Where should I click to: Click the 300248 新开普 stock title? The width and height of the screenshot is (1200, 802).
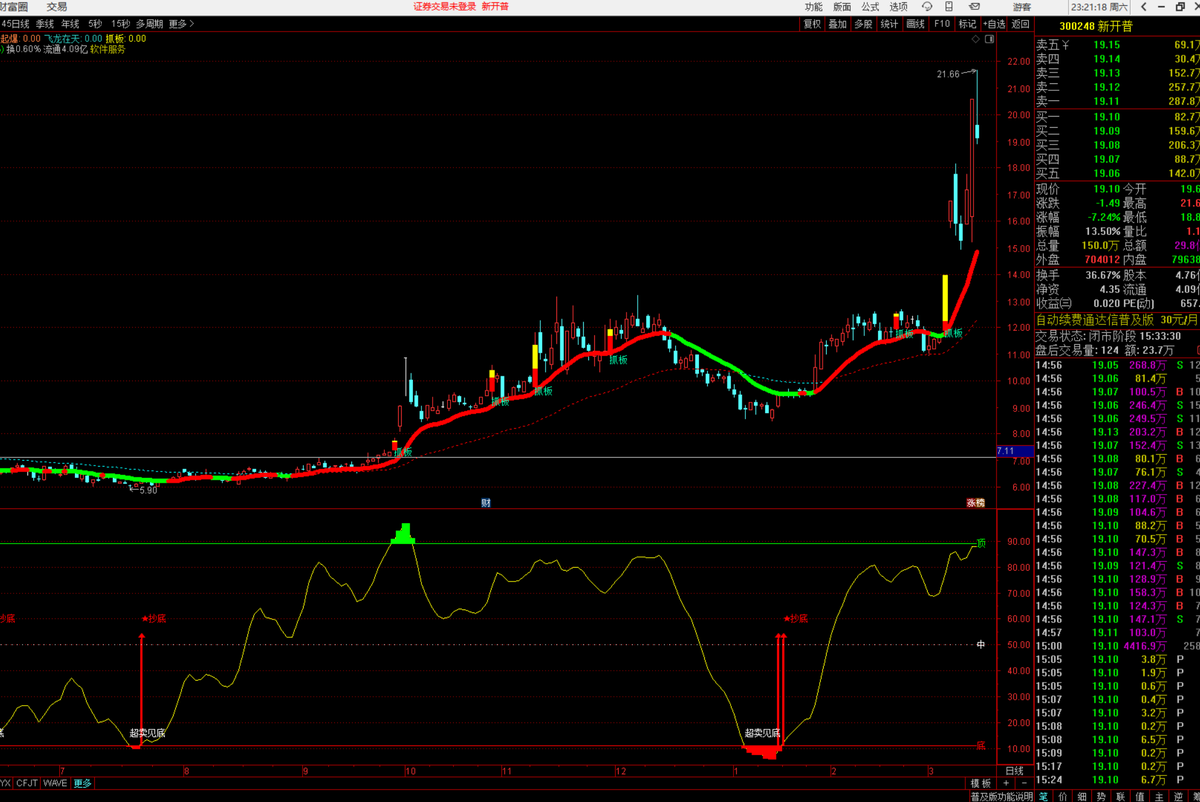[1096, 25]
